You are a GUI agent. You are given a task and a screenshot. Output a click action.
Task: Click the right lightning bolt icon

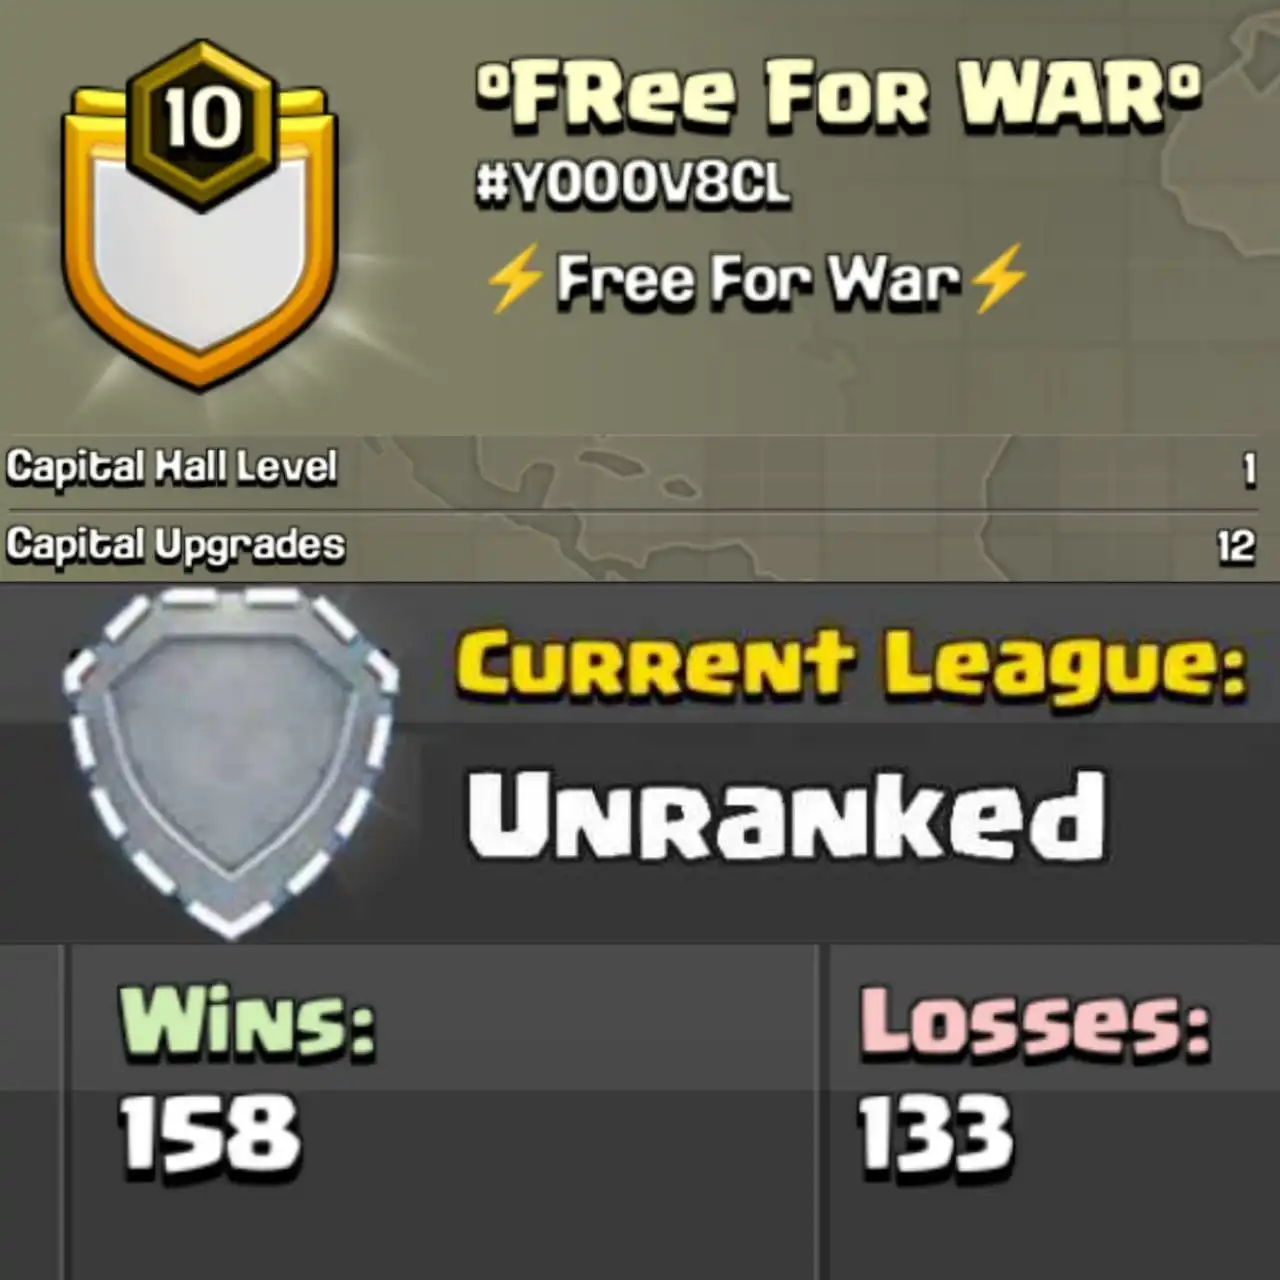click(998, 278)
